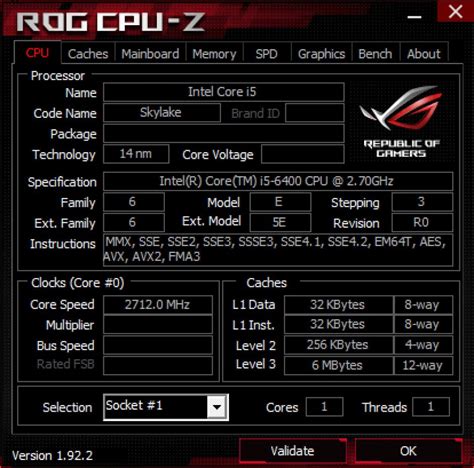
Task: Go to the Memory tab
Action: tap(214, 54)
